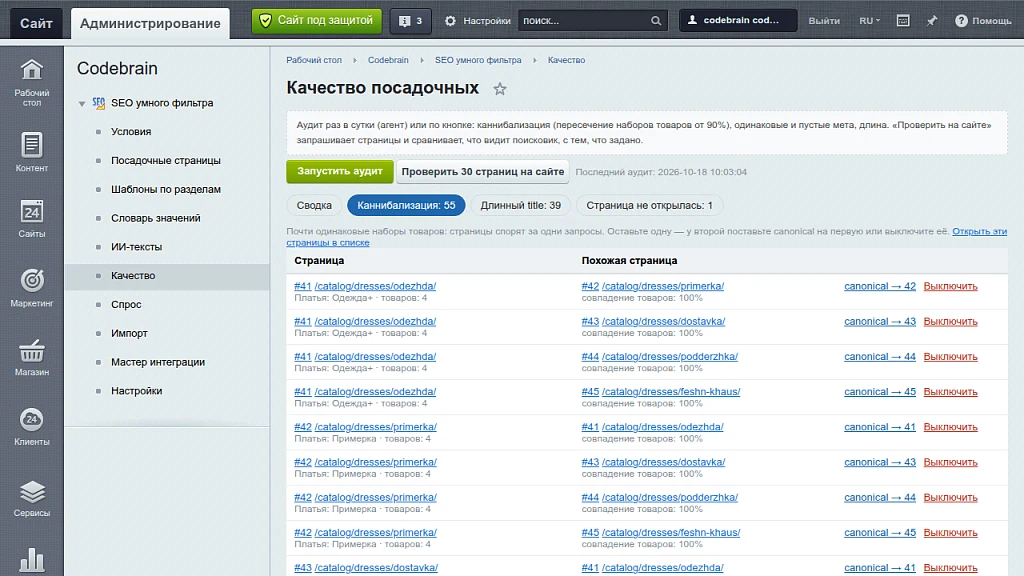
Task: Open the Рабочий стол sidebar icon
Action: point(31,82)
